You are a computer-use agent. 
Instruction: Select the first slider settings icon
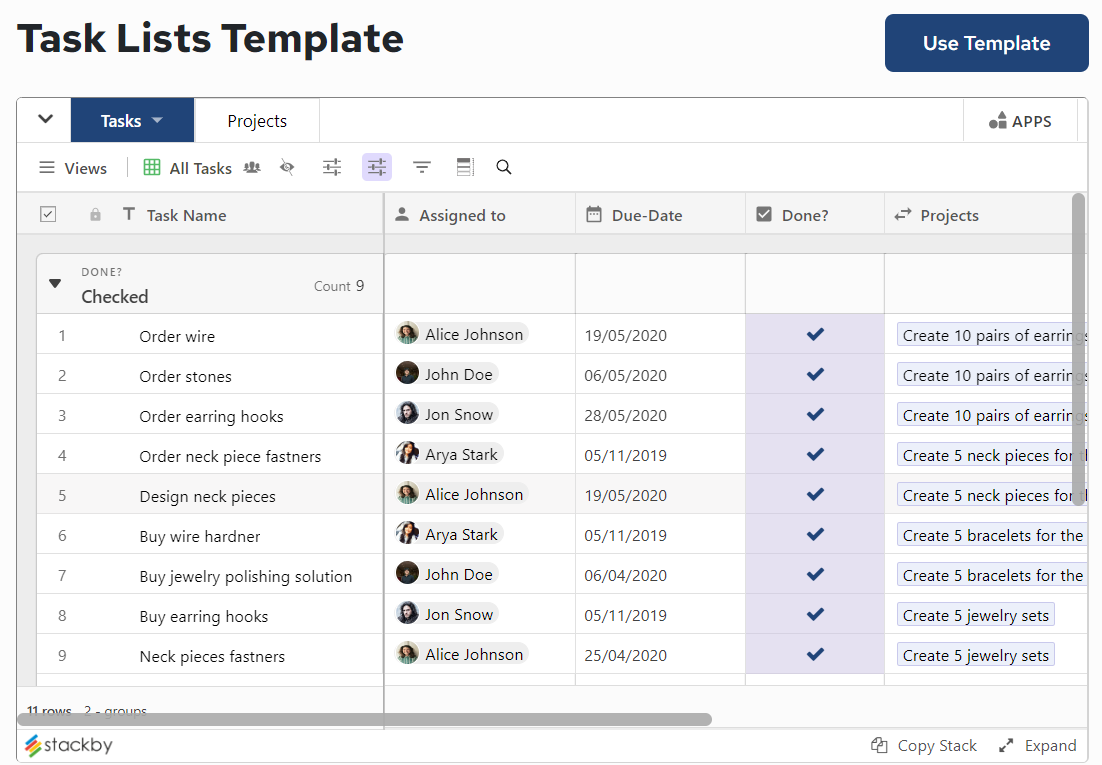point(331,167)
